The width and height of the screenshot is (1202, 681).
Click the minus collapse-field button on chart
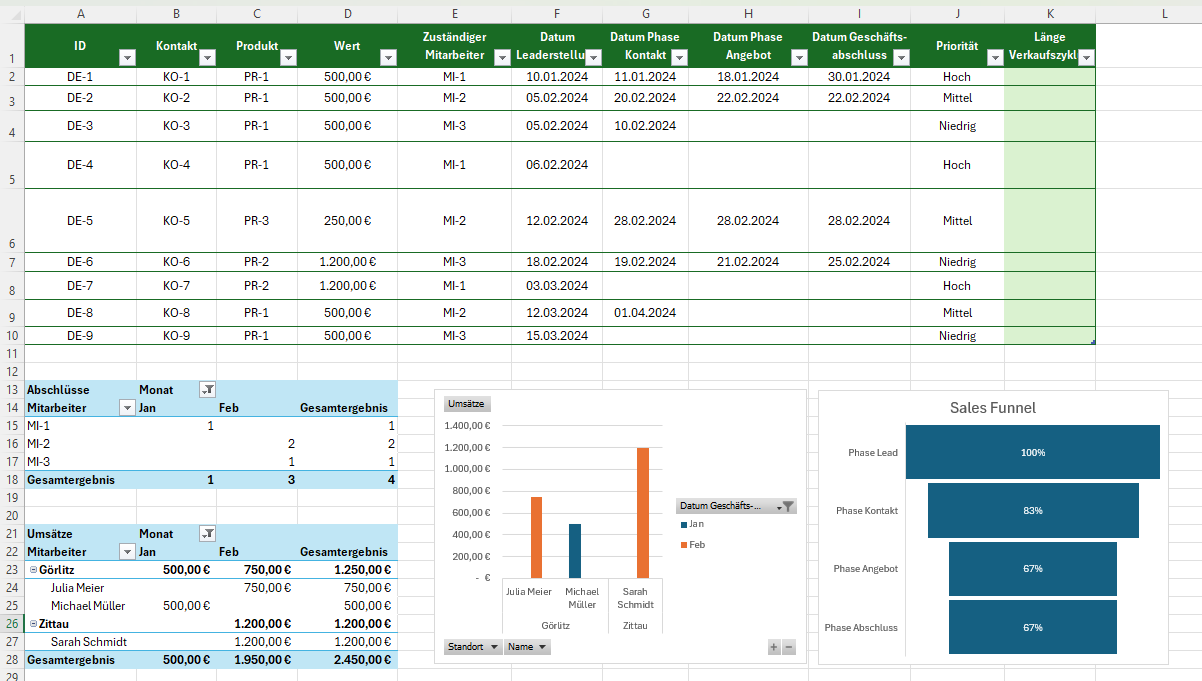point(789,647)
